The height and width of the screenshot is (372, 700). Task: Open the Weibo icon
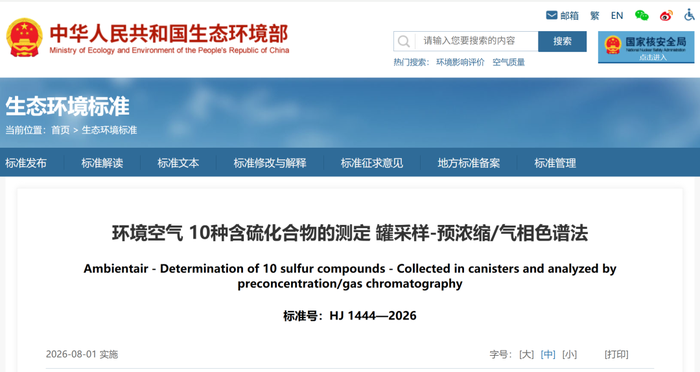666,16
